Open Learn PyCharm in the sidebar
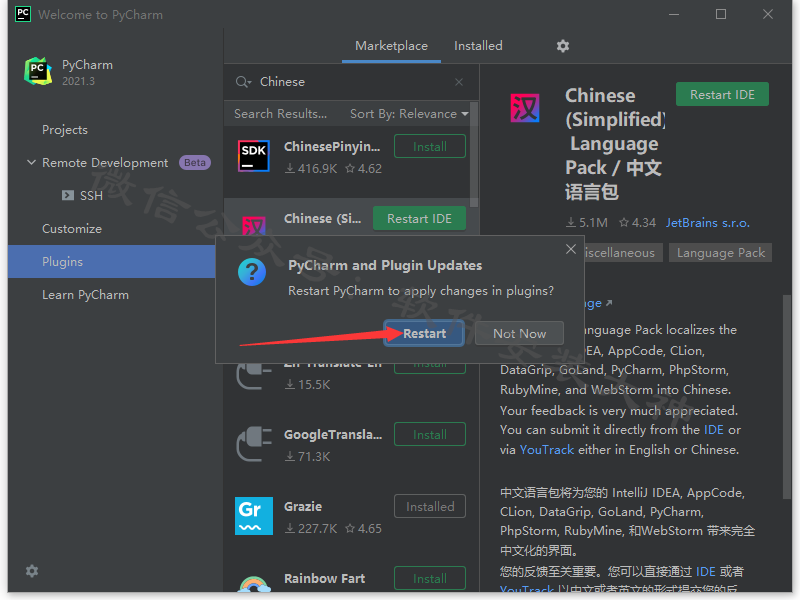This screenshot has width=800, height=600. tap(85, 295)
